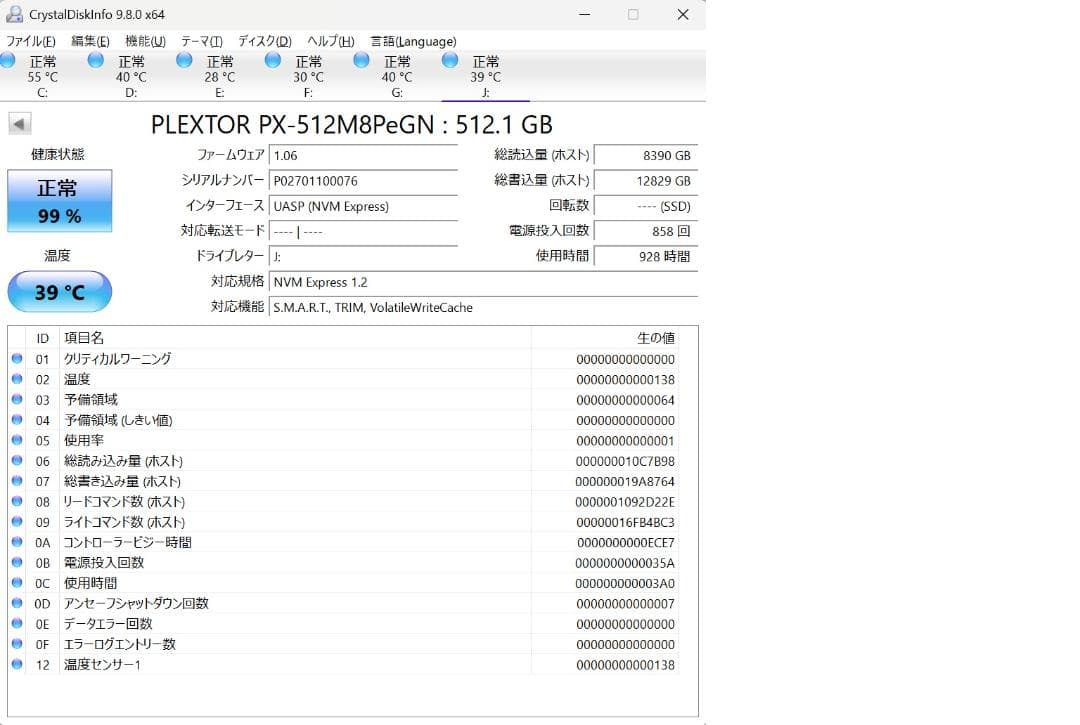Image resolution: width=1080 pixels, height=725 pixels.
Task: Click the 電源投入回数 value 858 回
Action: point(646,231)
